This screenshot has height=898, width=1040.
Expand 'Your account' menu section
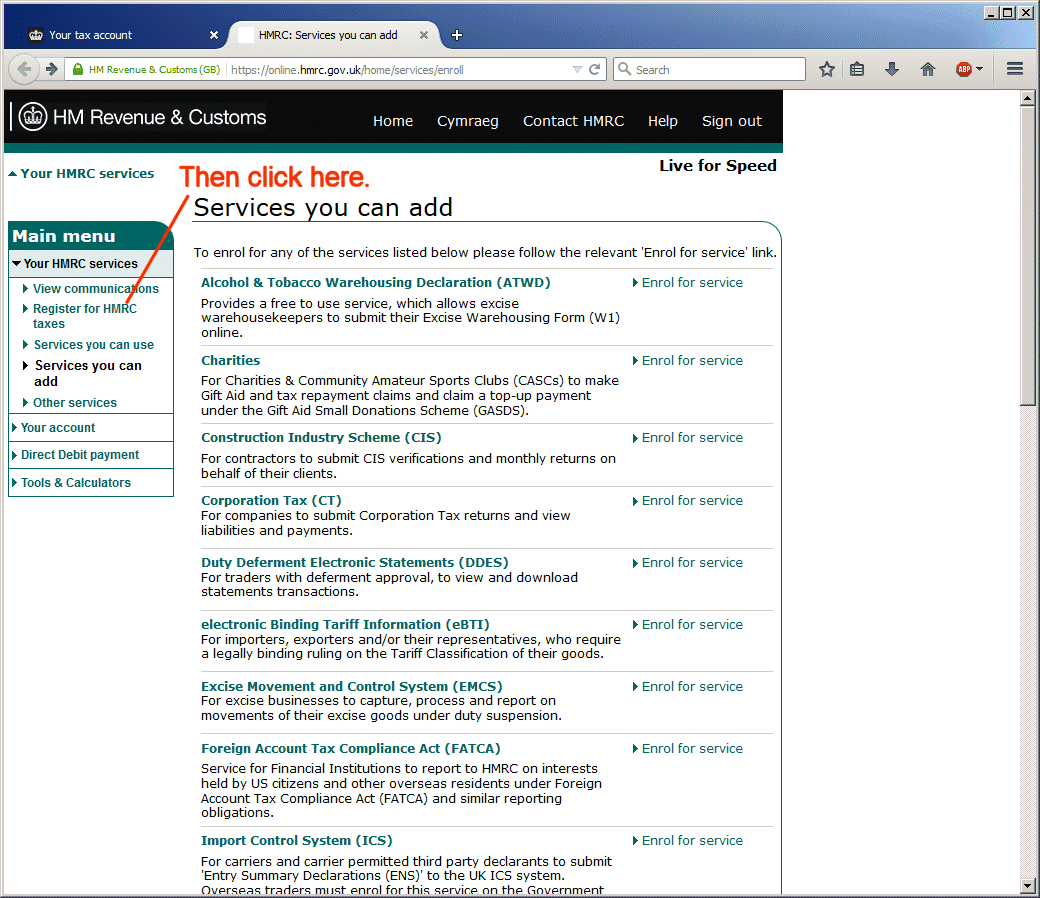(91, 428)
